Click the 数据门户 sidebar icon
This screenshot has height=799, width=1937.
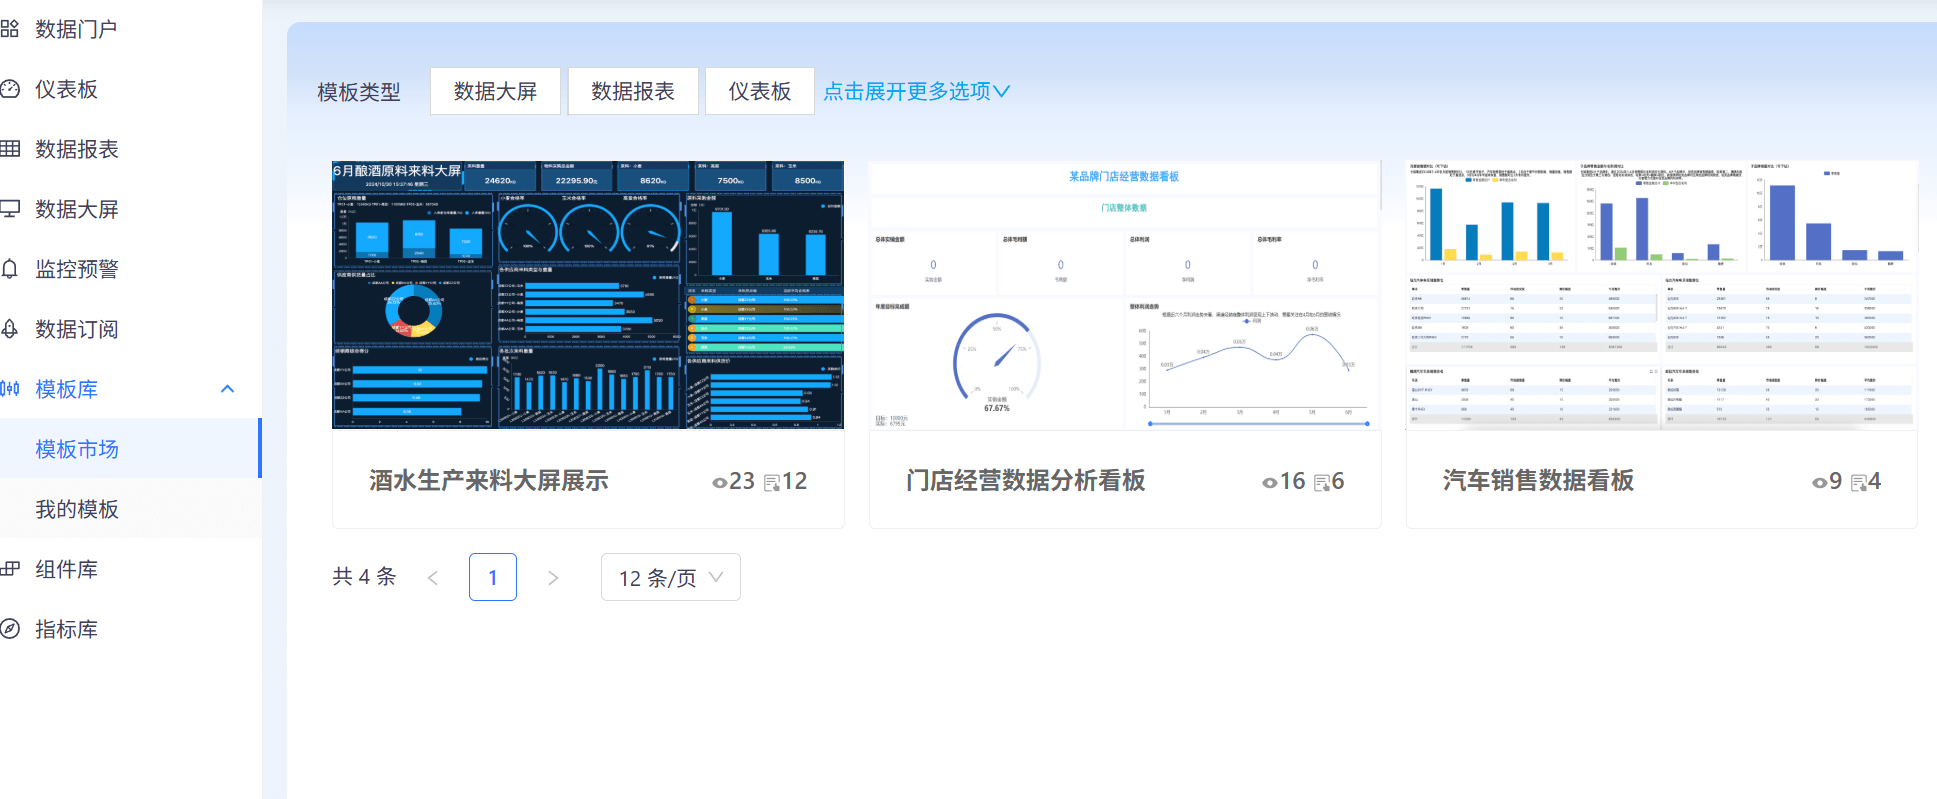(x=10, y=29)
